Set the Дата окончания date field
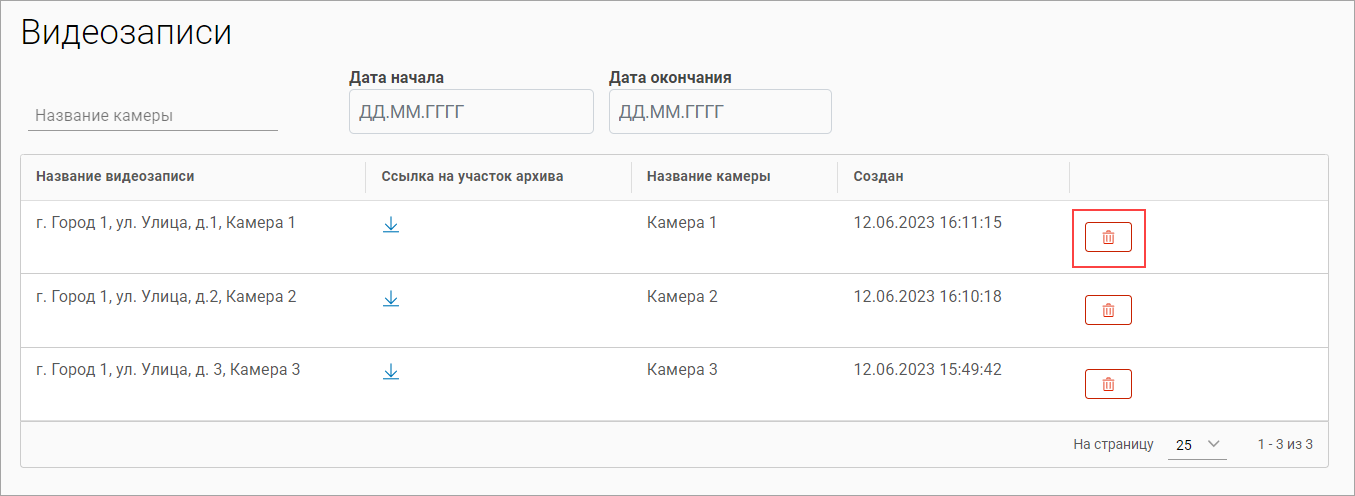This screenshot has height=496, width=1355. tap(720, 111)
